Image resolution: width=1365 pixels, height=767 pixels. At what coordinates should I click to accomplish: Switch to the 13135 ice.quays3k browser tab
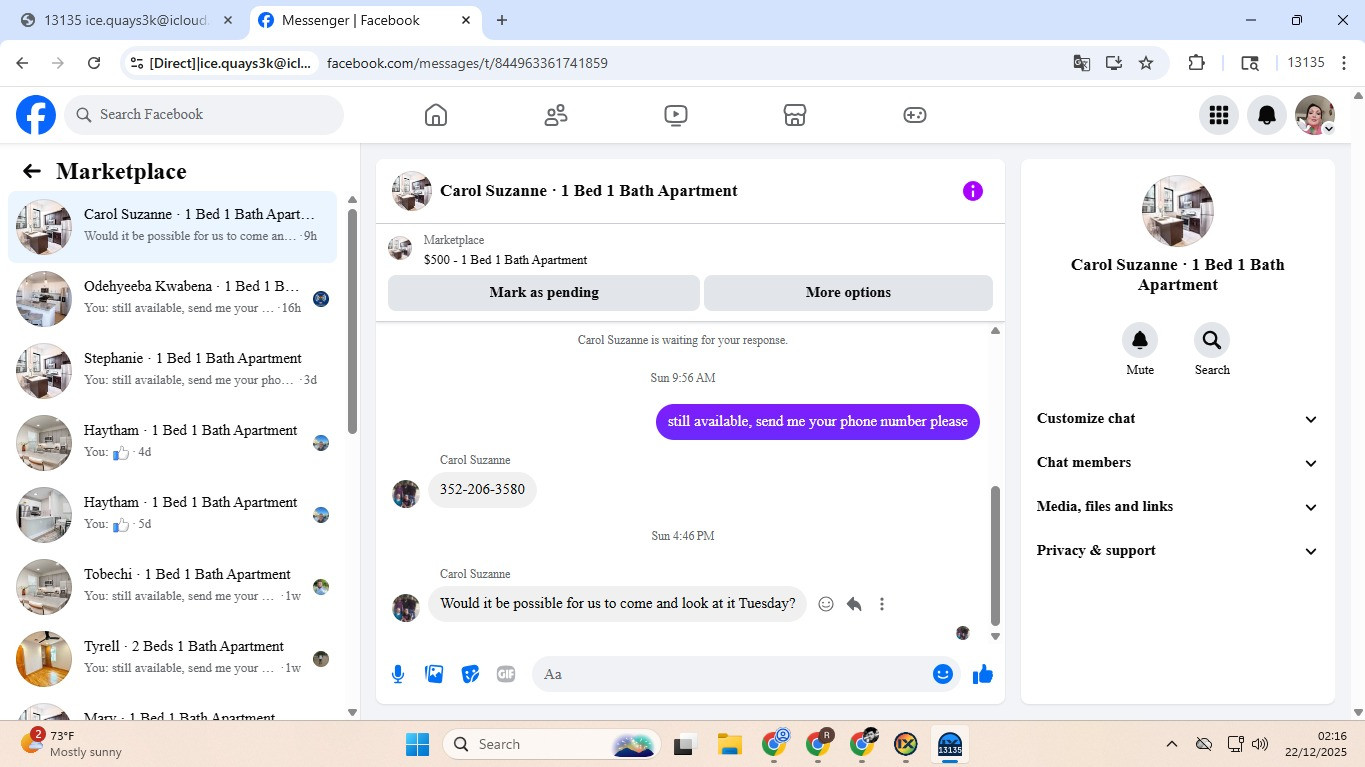tap(127, 20)
